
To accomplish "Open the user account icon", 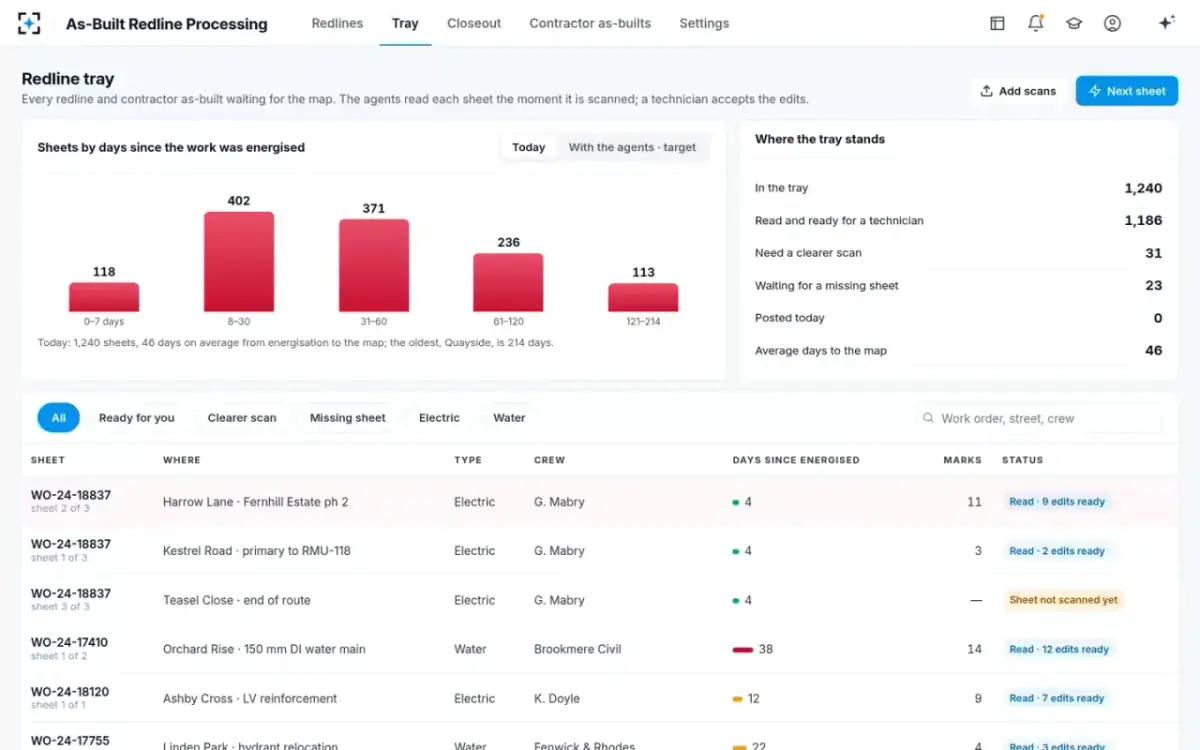I will click(x=1112, y=23).
